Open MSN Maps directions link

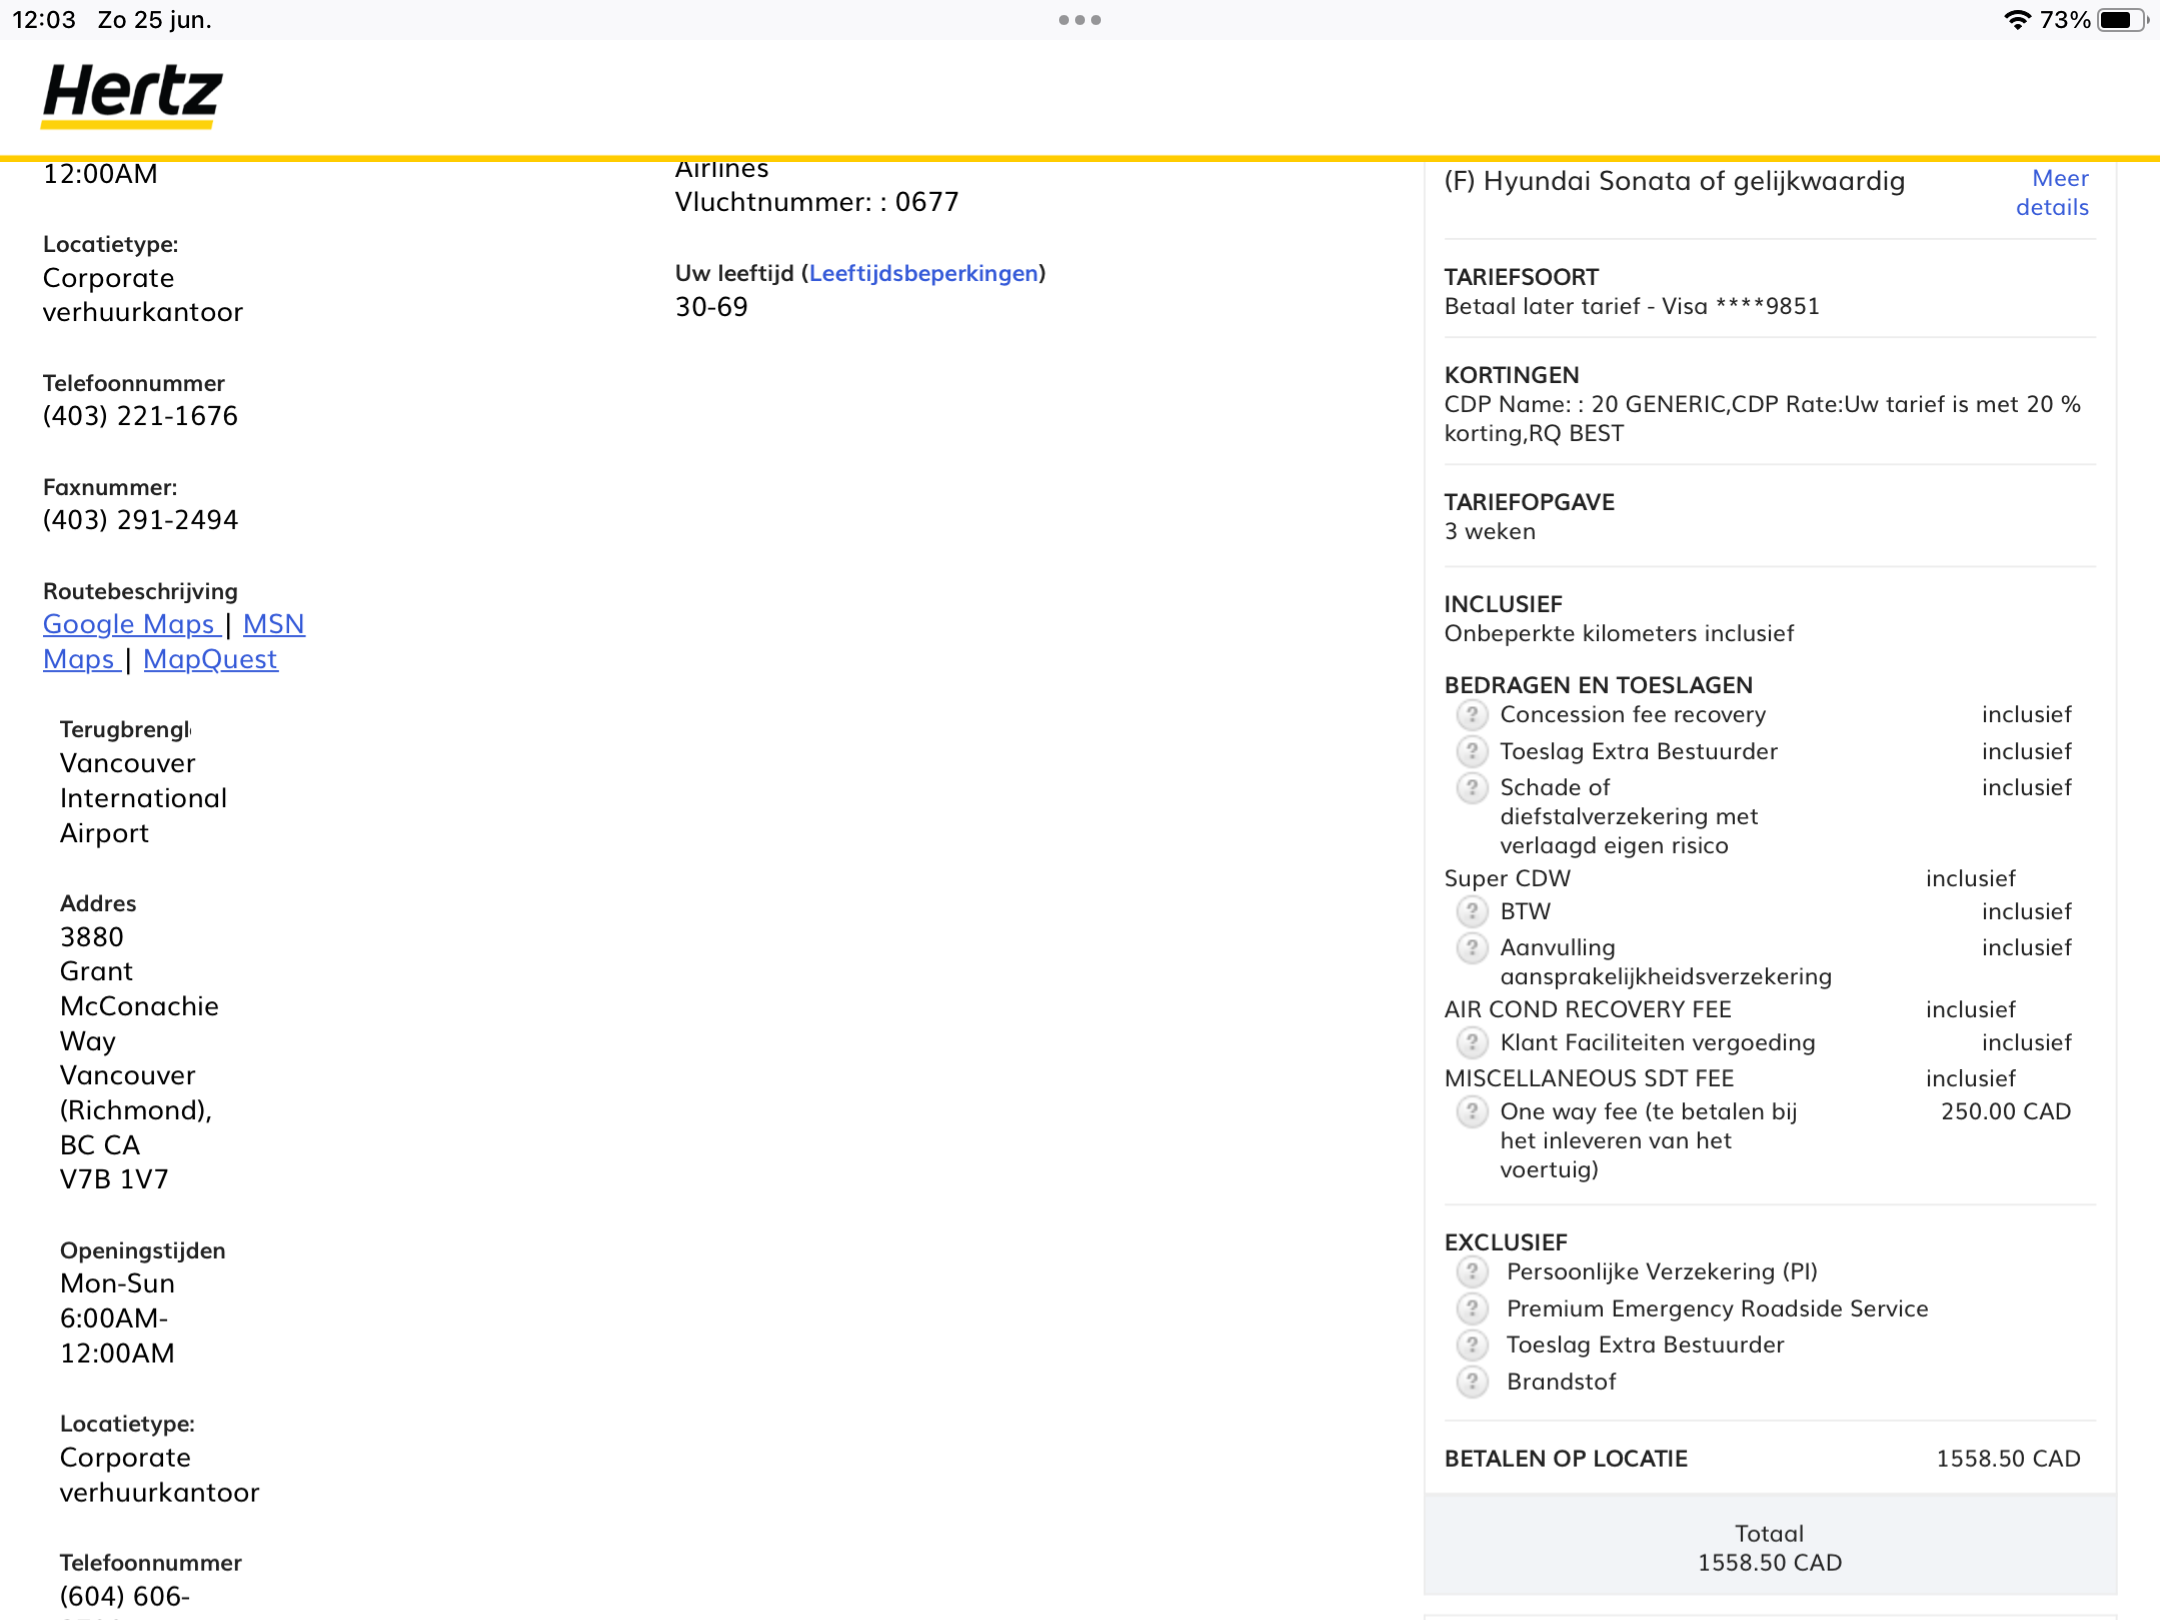(273, 624)
